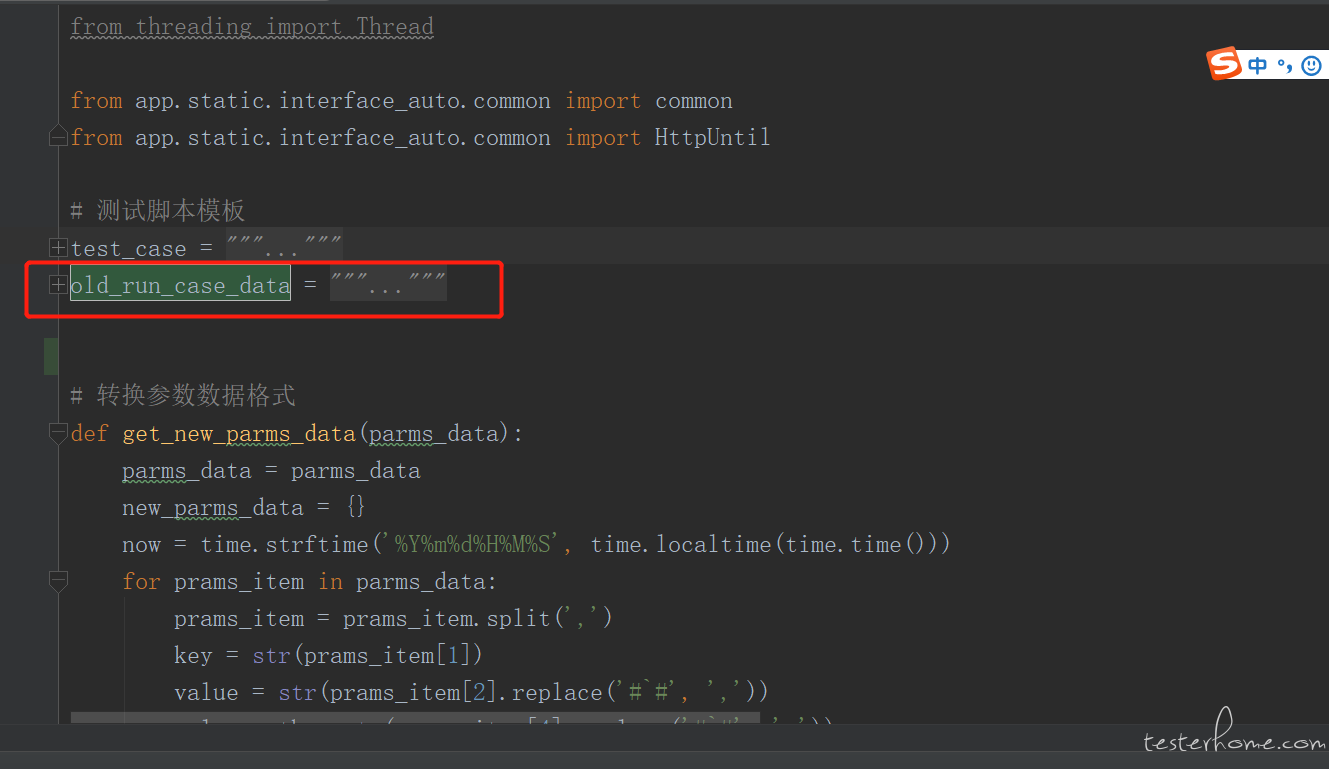The image size is (1329, 769).
Task: Collapse the import section at the HttpUntil line
Action: (58, 137)
